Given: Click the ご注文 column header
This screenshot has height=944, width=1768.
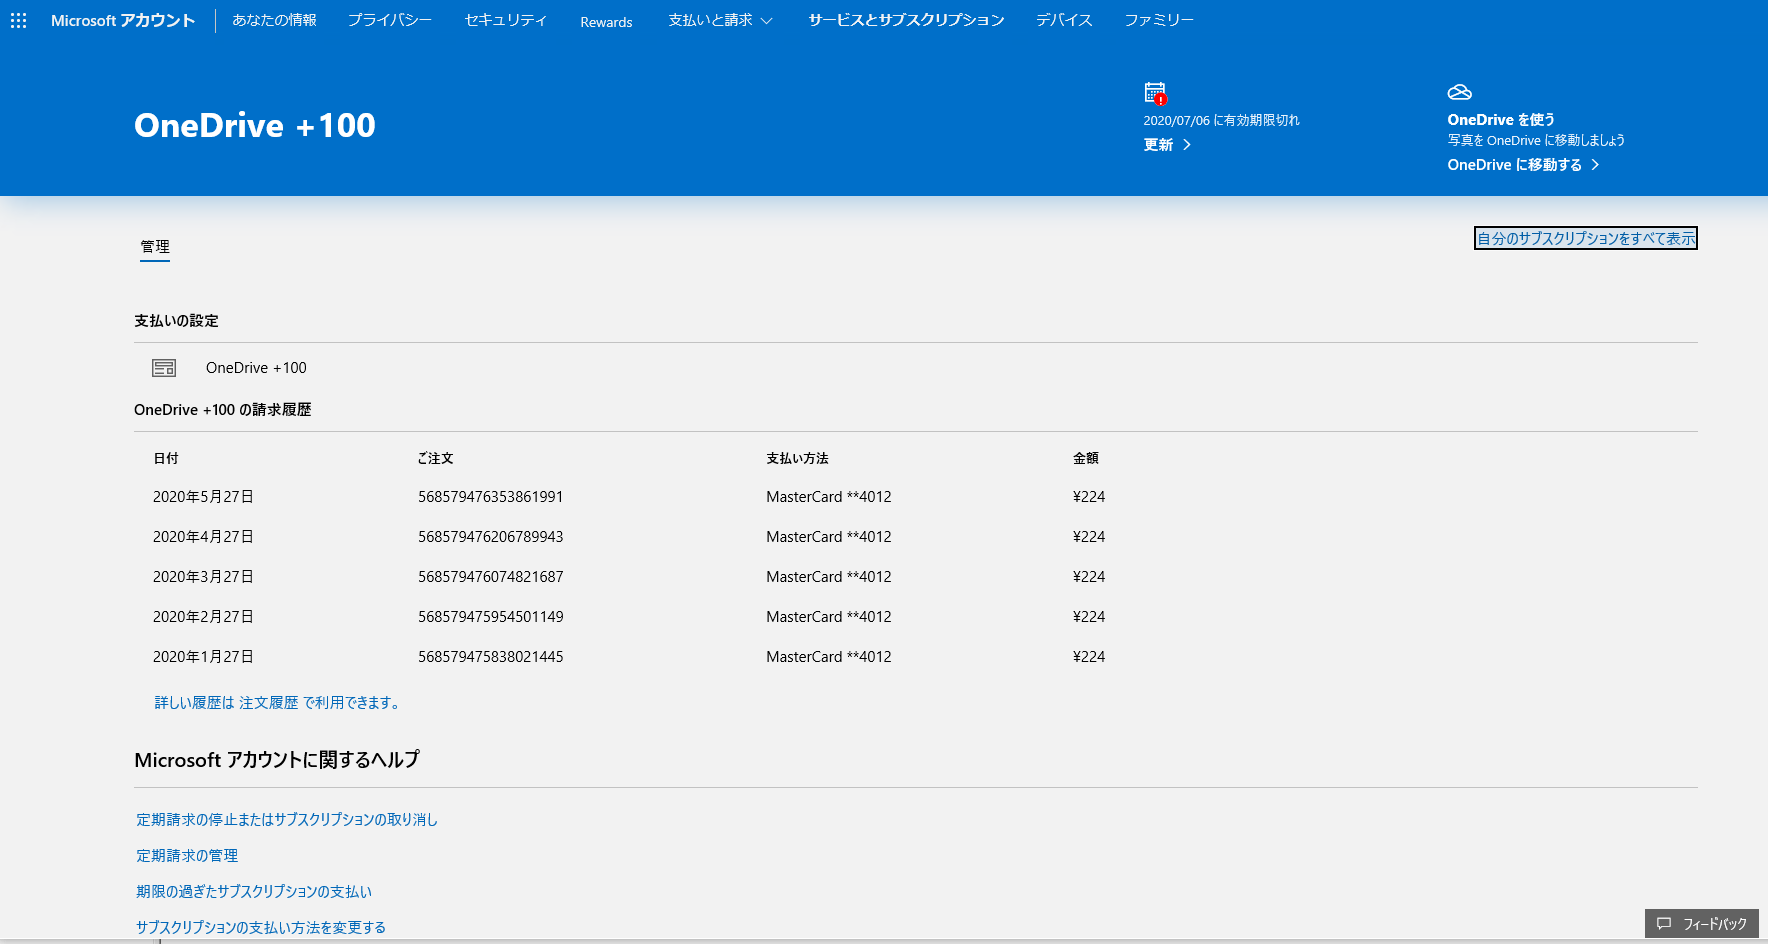Looking at the screenshot, I should [x=435, y=458].
